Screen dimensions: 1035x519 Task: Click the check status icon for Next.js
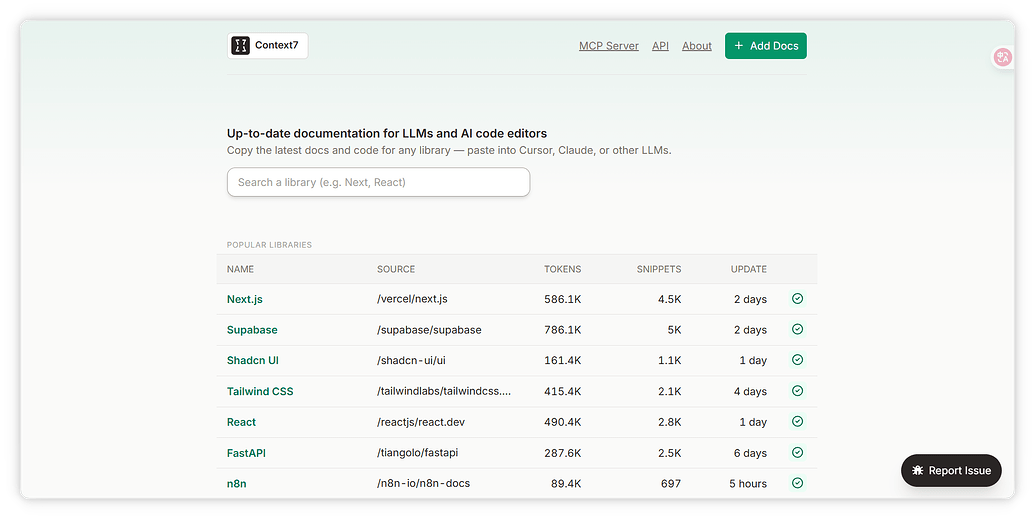click(x=797, y=298)
